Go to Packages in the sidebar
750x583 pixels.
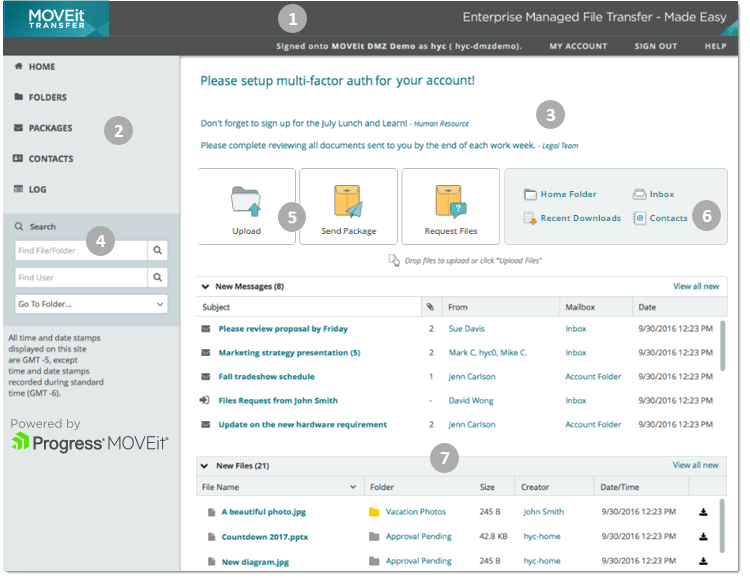(50, 128)
